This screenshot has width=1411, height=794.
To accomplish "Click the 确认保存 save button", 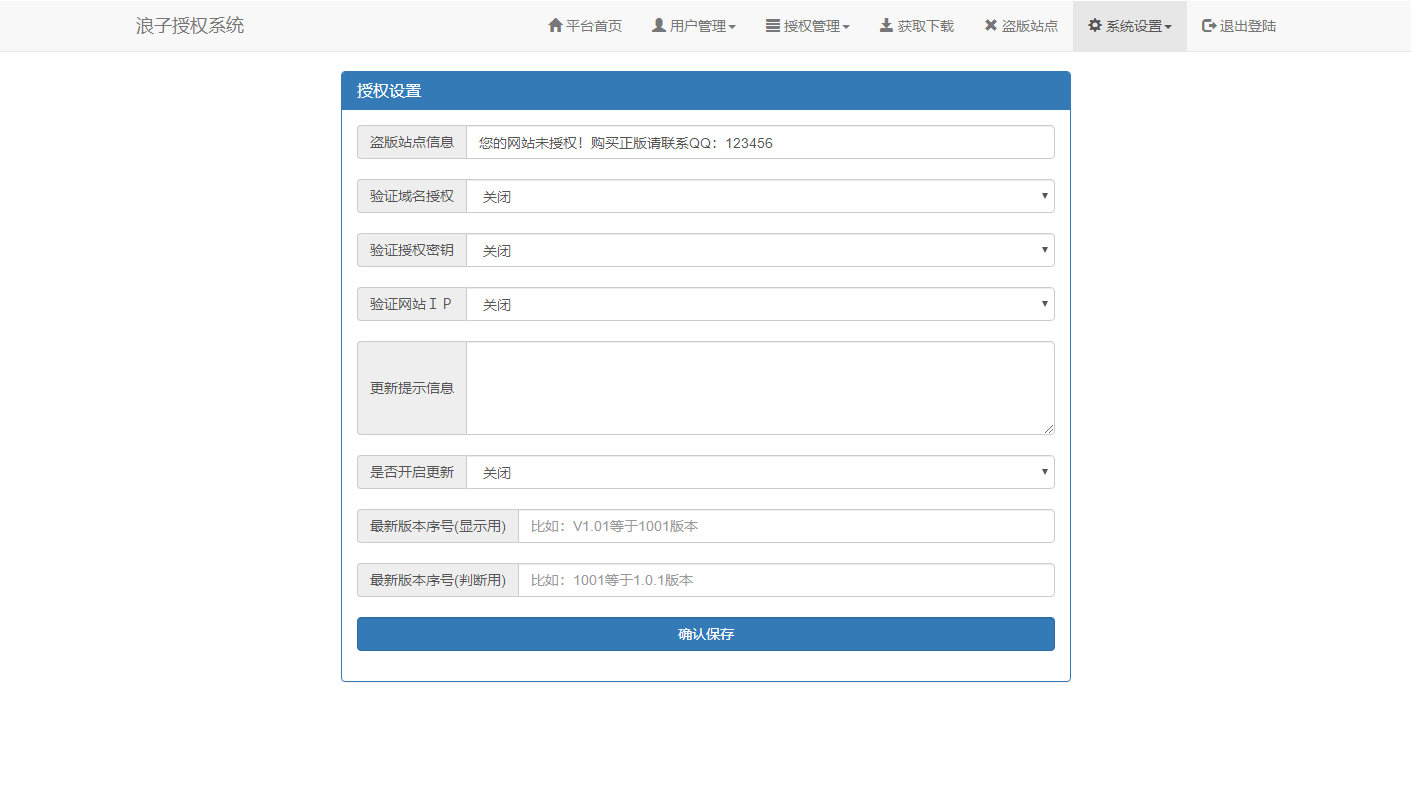I will [x=705, y=634].
